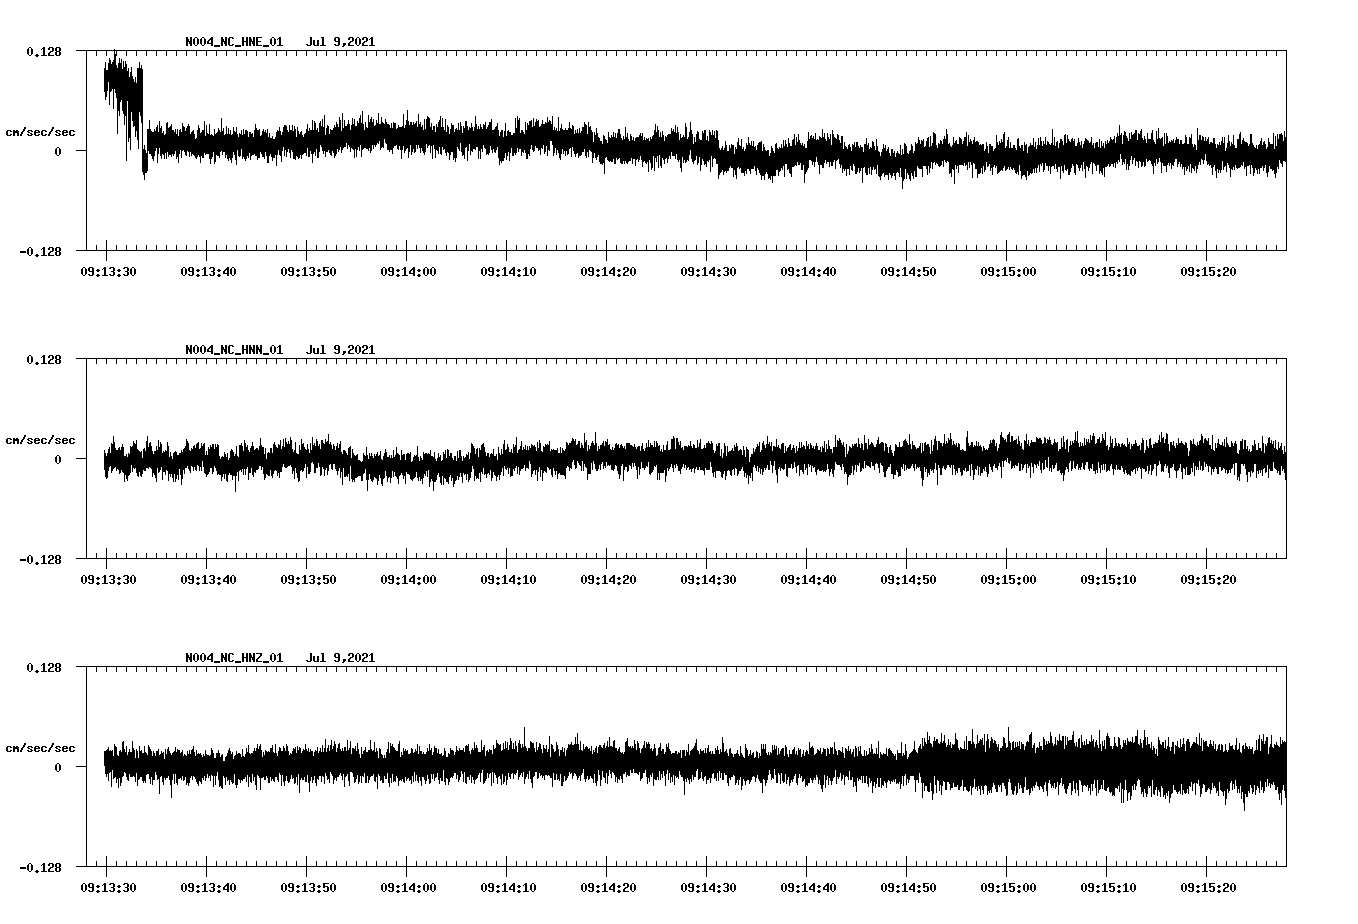1358x924 pixels.
Task: Click the 09:14:10 time label under the HNN plot
Action: (508, 579)
